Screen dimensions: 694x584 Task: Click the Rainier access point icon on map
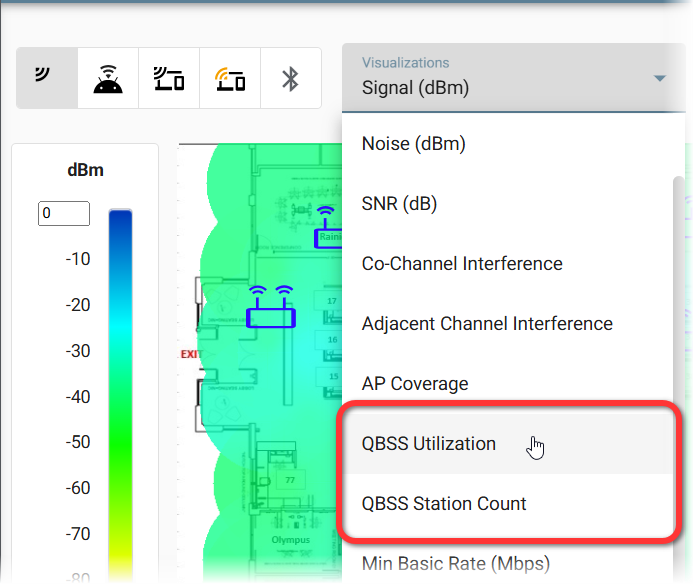pyautogui.click(x=327, y=229)
